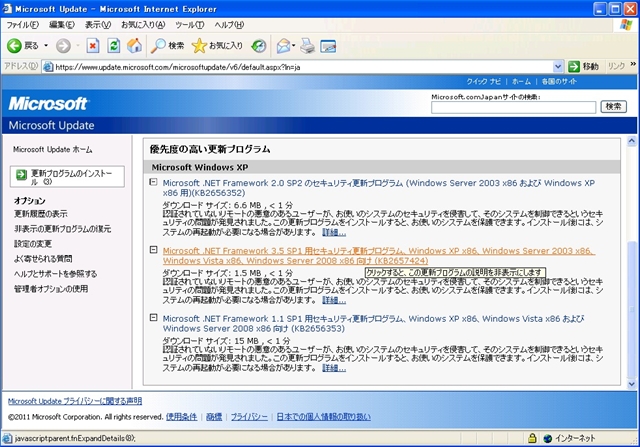Click the 商標 footer link
The image size is (640, 447).
click(214, 417)
